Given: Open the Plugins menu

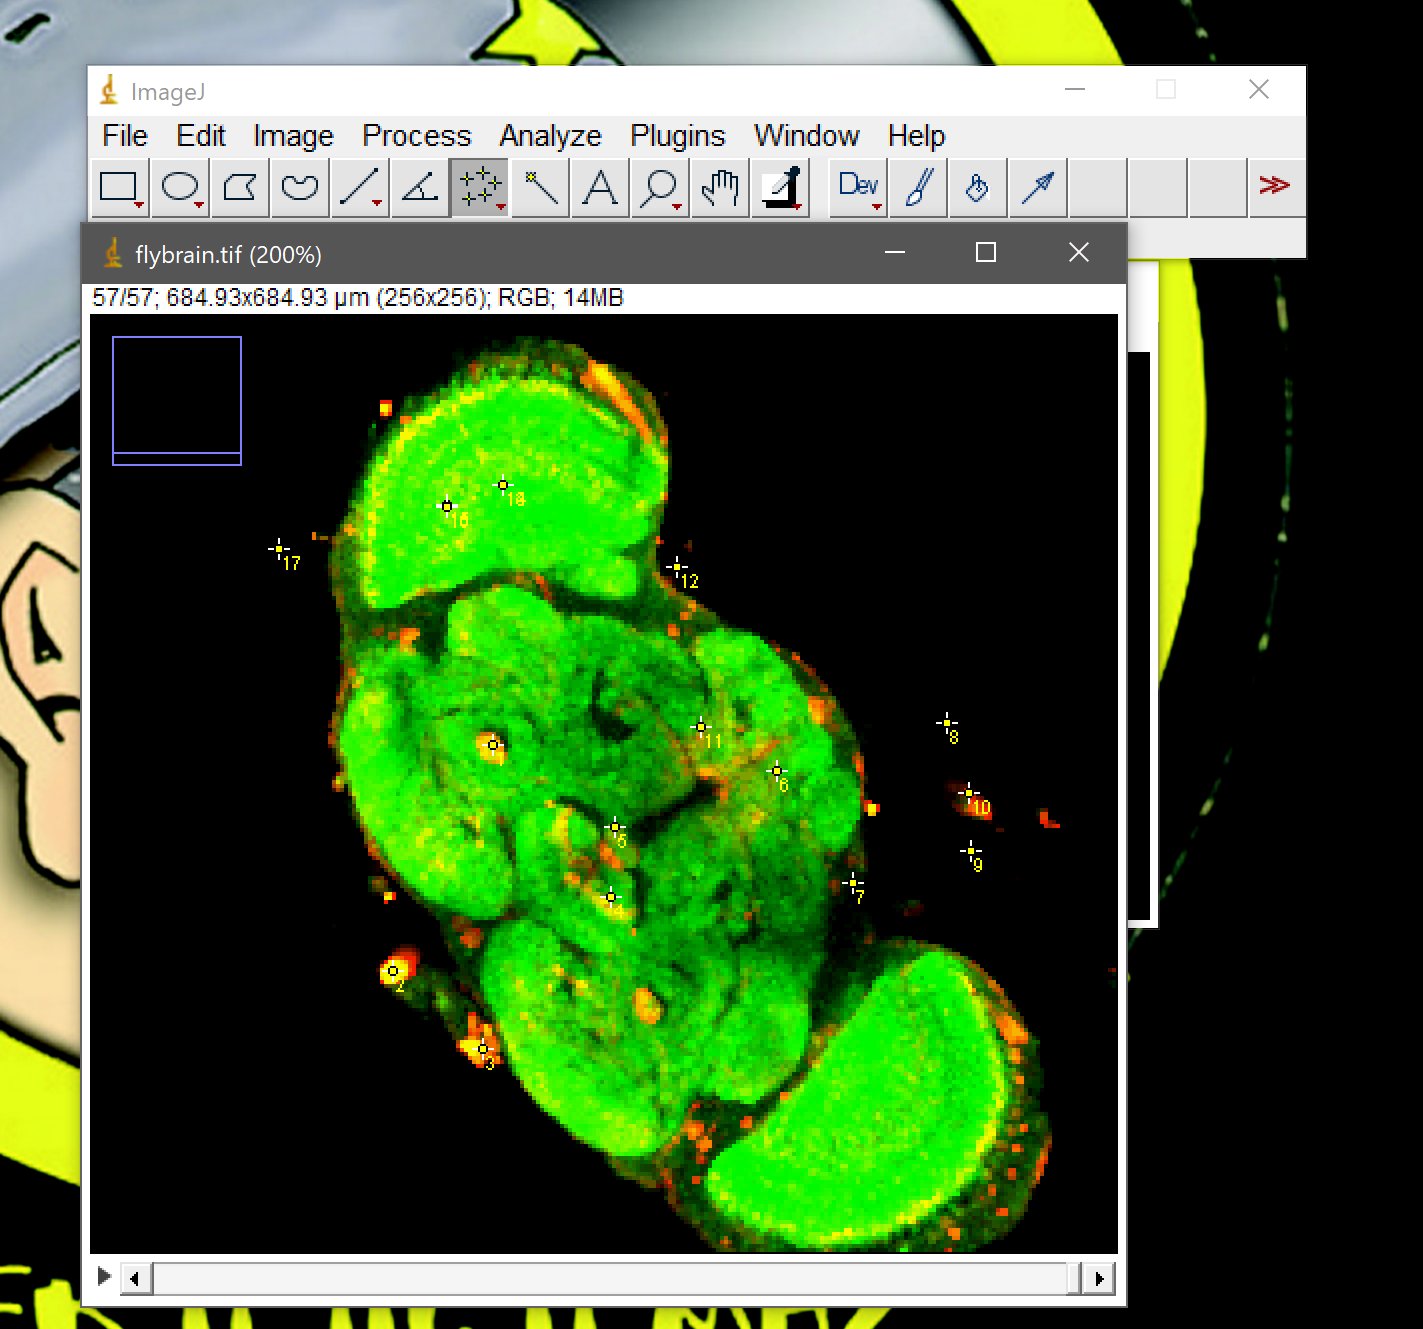Looking at the screenshot, I should (x=677, y=136).
